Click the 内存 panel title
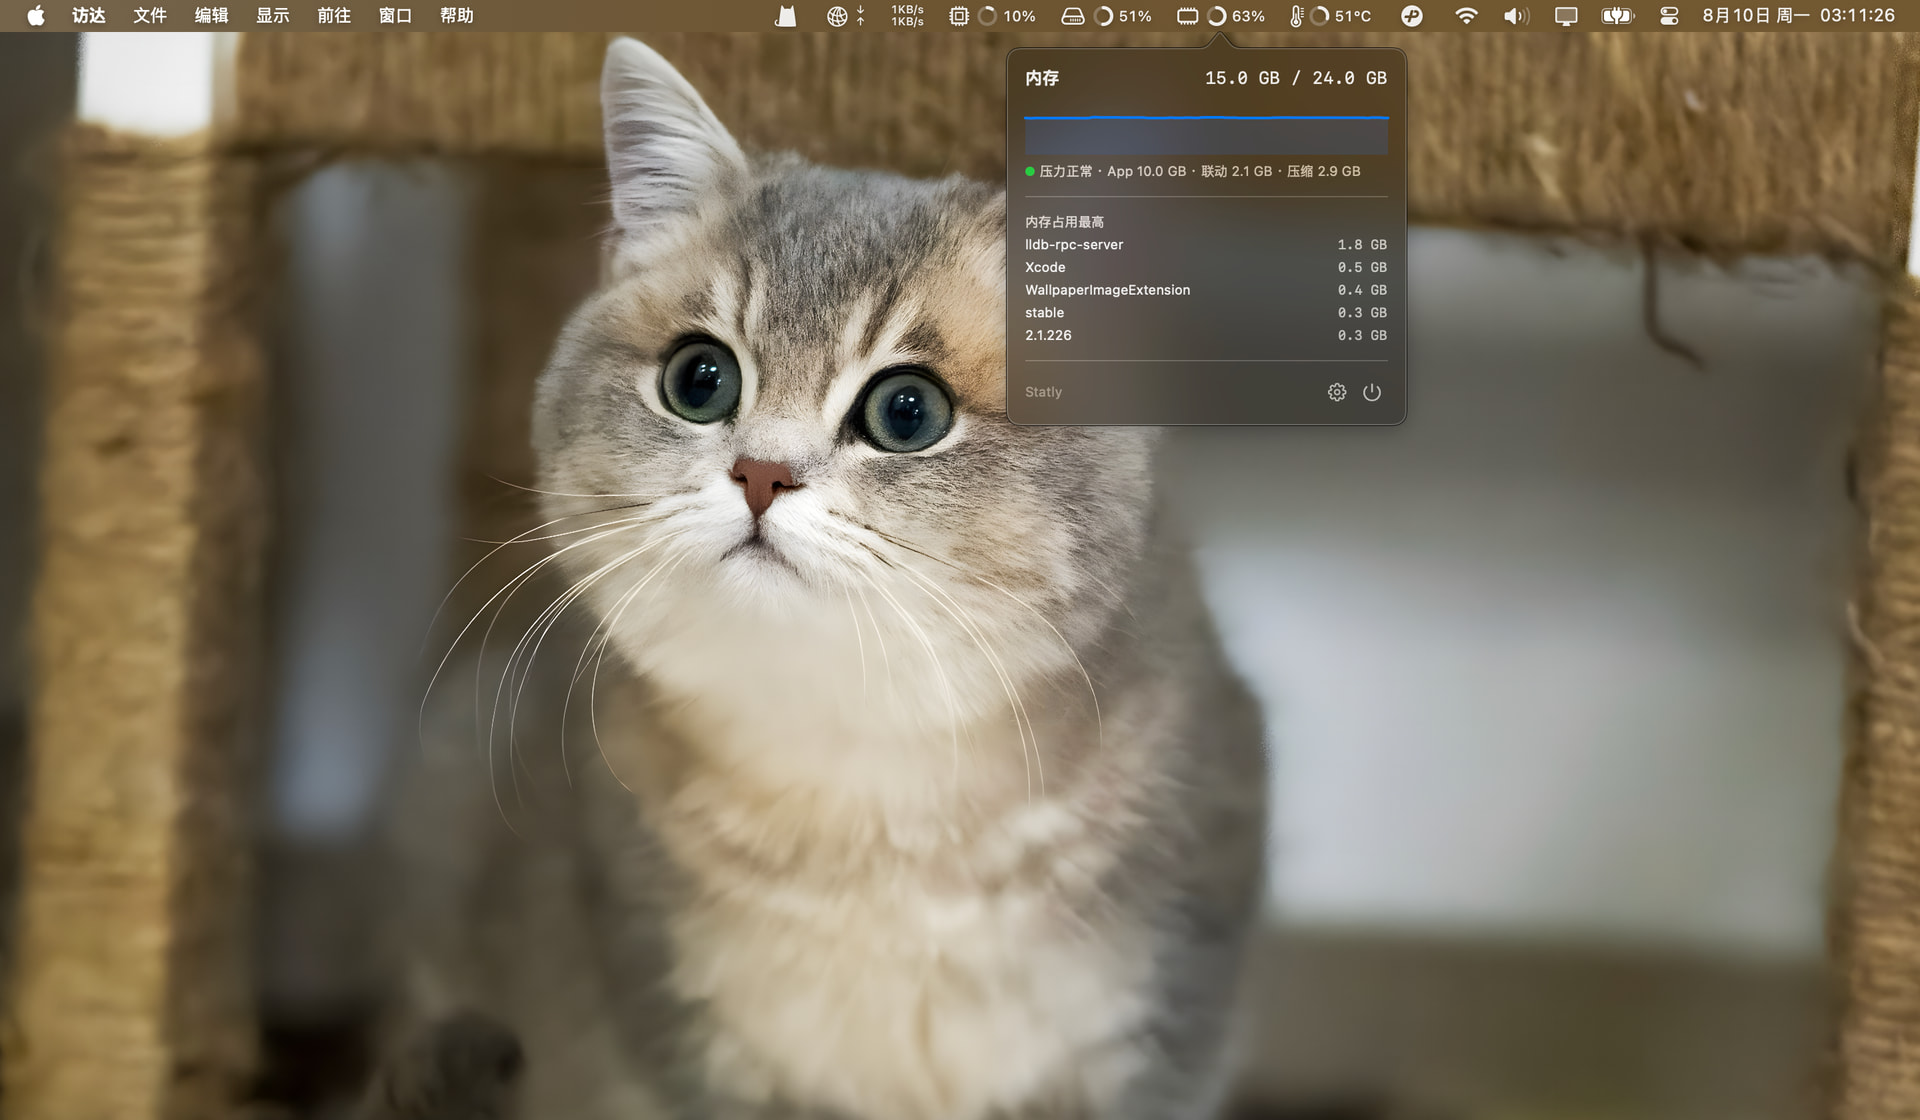This screenshot has width=1920, height=1120. pos(1042,78)
